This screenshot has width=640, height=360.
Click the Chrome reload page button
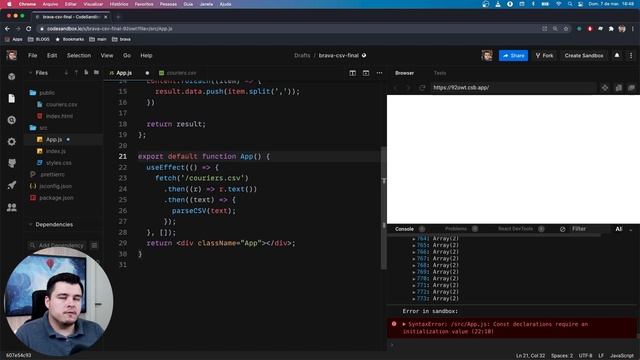tap(29, 29)
